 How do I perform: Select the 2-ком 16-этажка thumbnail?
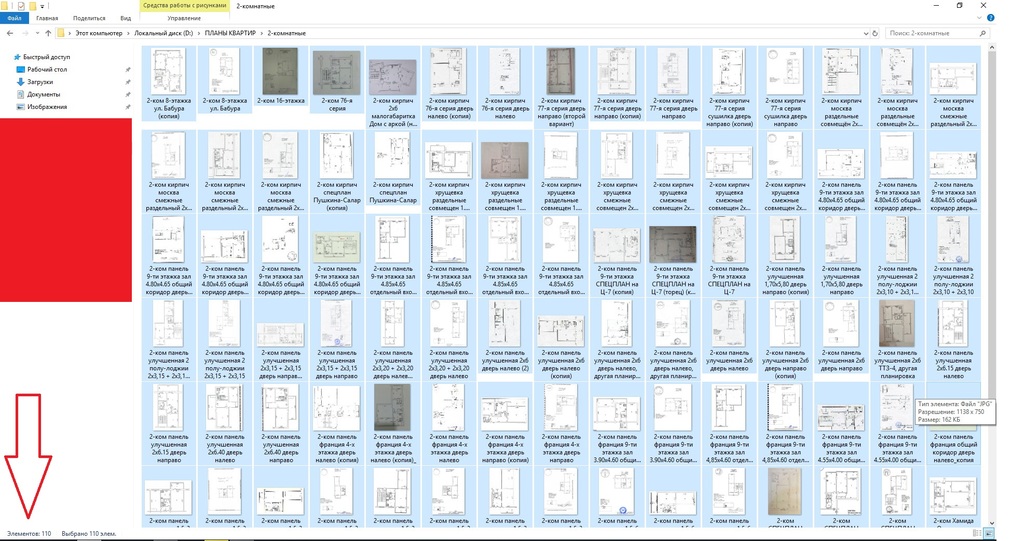(279, 76)
